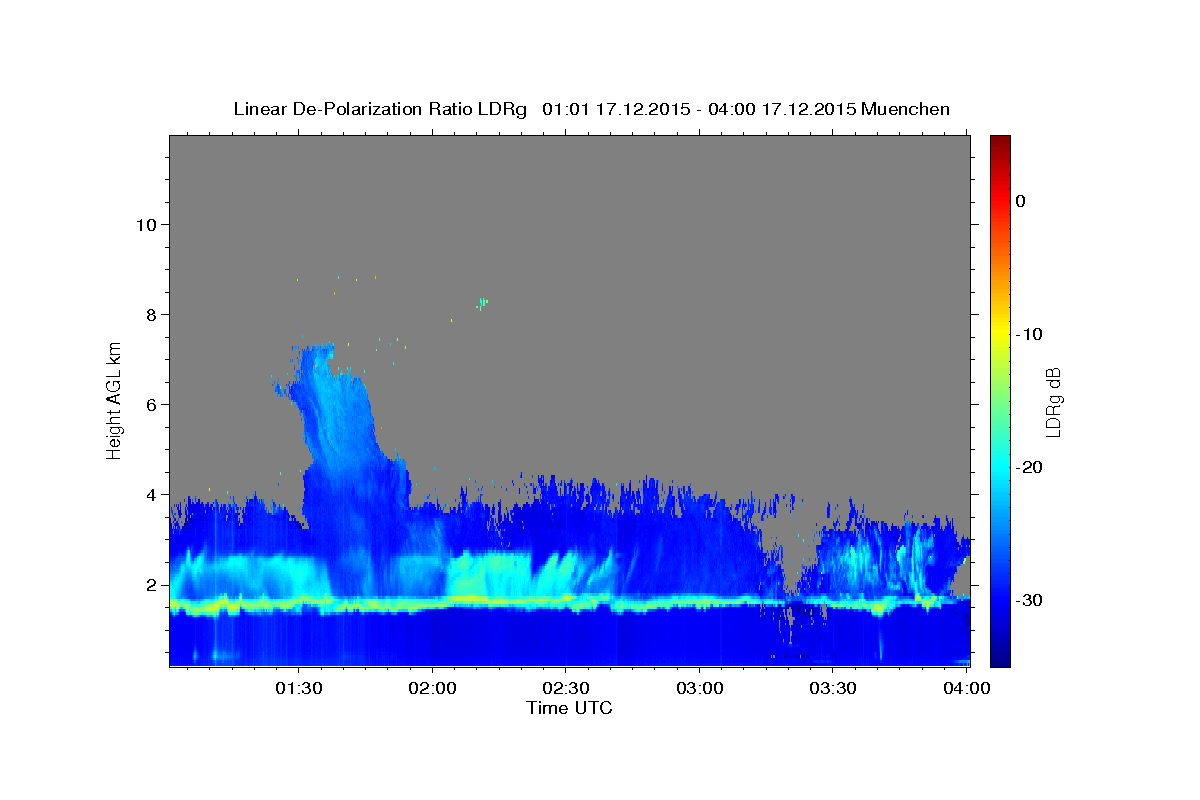Click the '04:00' time tick label
This screenshot has height=800, width=1200.
click(966, 689)
